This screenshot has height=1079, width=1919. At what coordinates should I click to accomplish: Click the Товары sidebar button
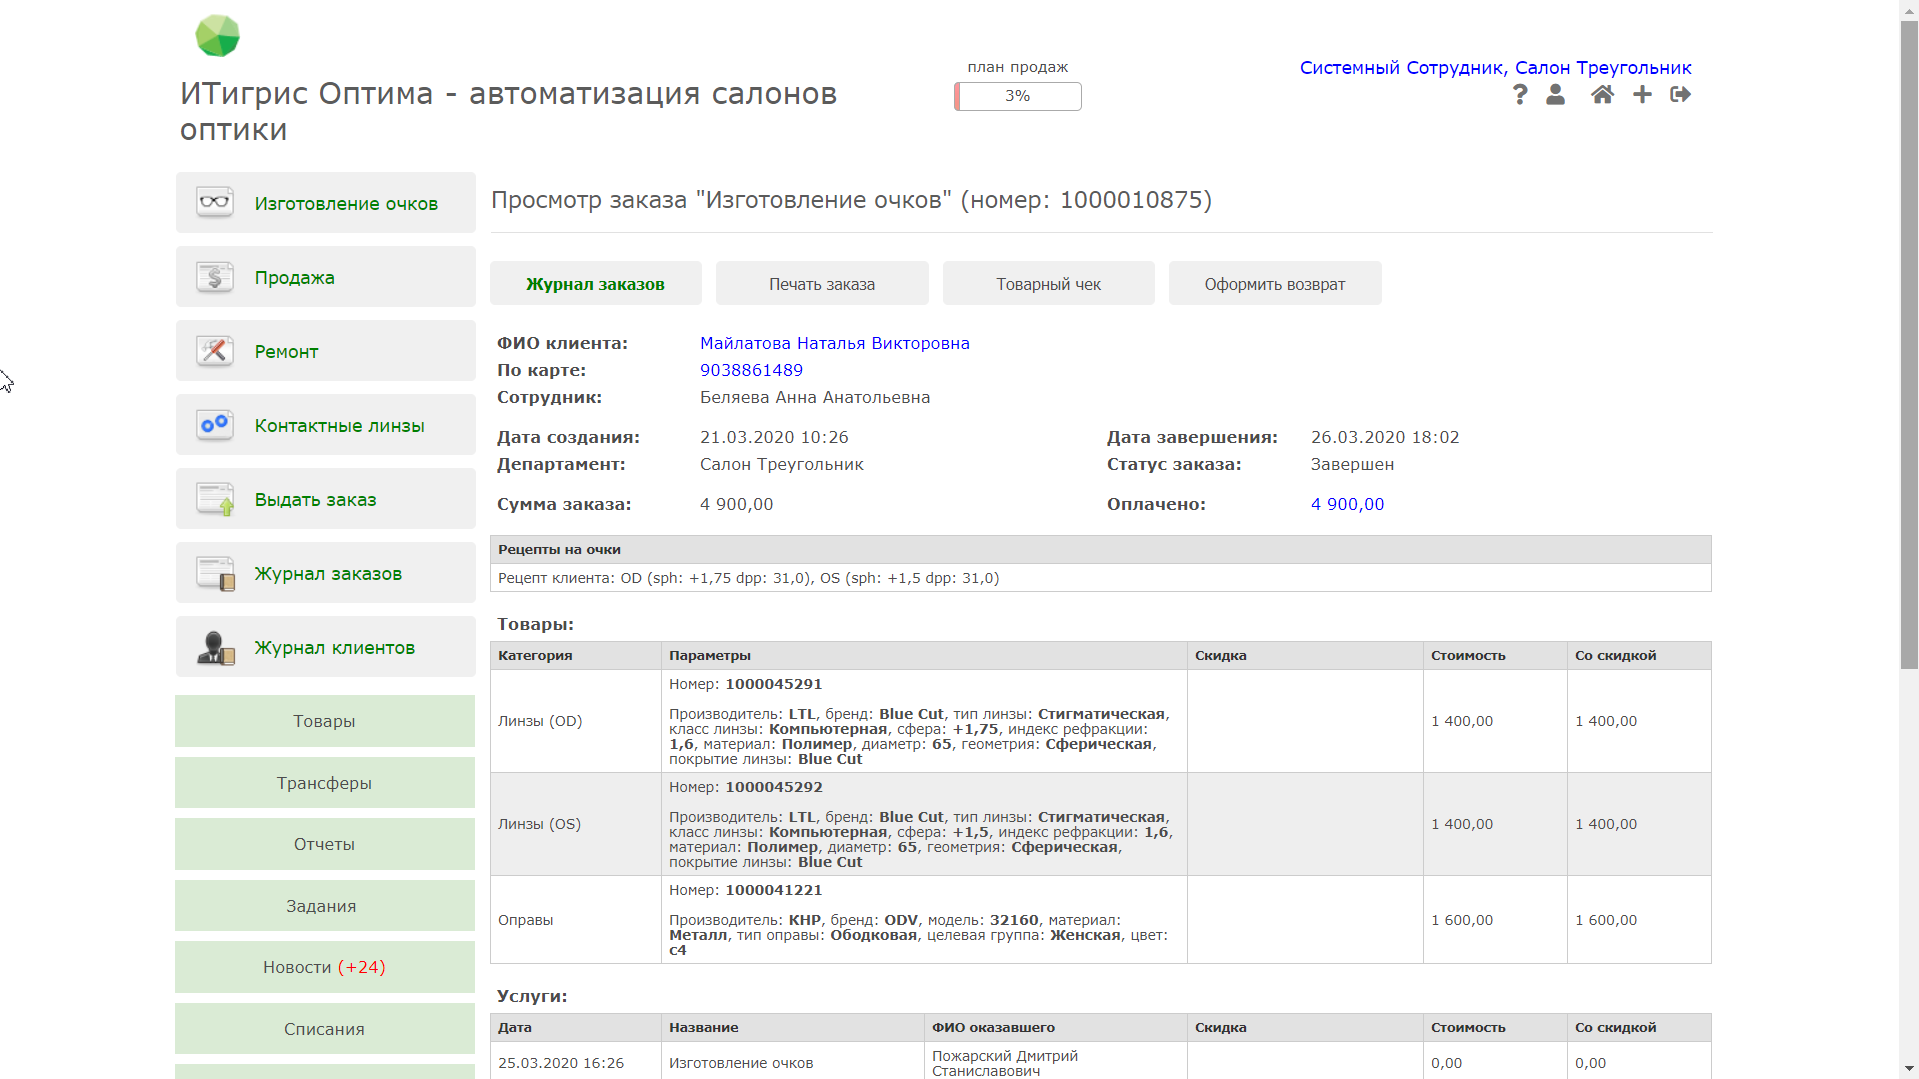pyautogui.click(x=325, y=721)
